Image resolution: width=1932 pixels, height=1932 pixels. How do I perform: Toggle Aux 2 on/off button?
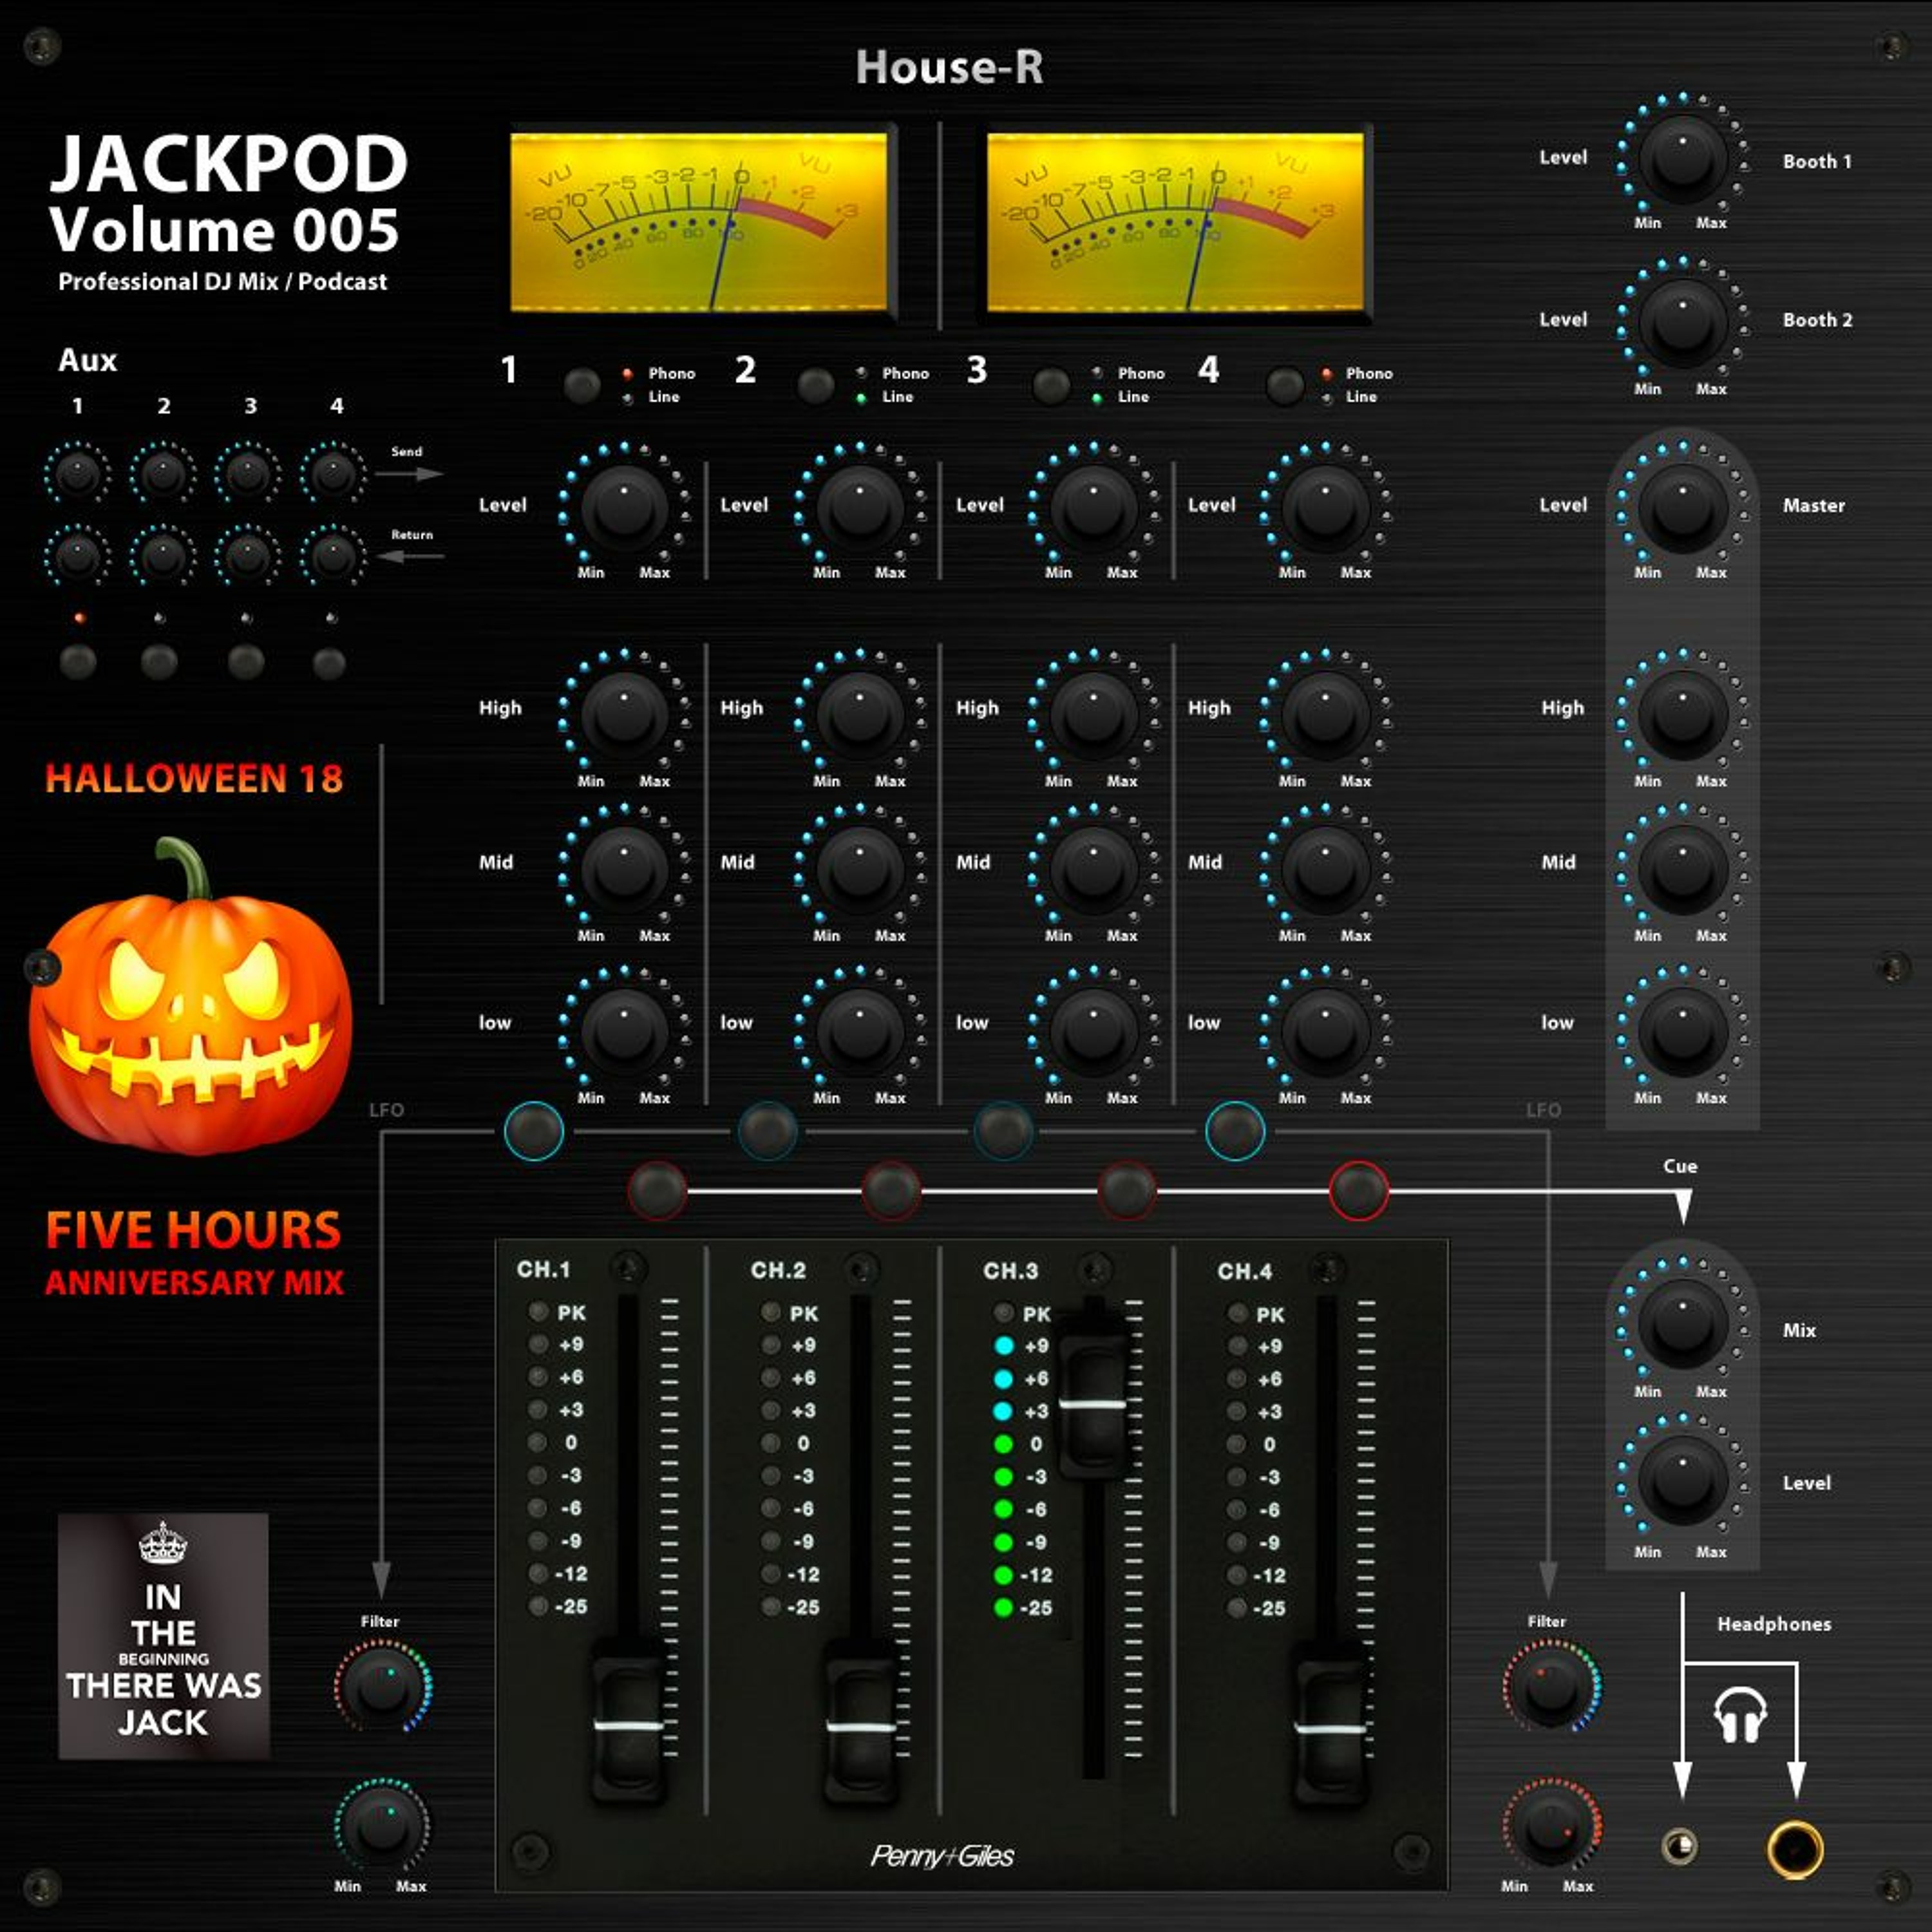[160, 662]
